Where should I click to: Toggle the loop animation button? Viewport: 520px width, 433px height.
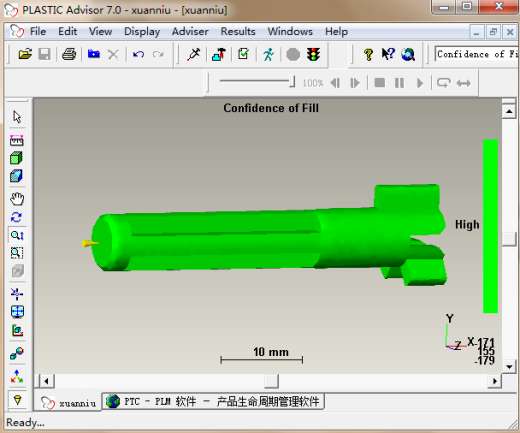pyautogui.click(x=444, y=82)
